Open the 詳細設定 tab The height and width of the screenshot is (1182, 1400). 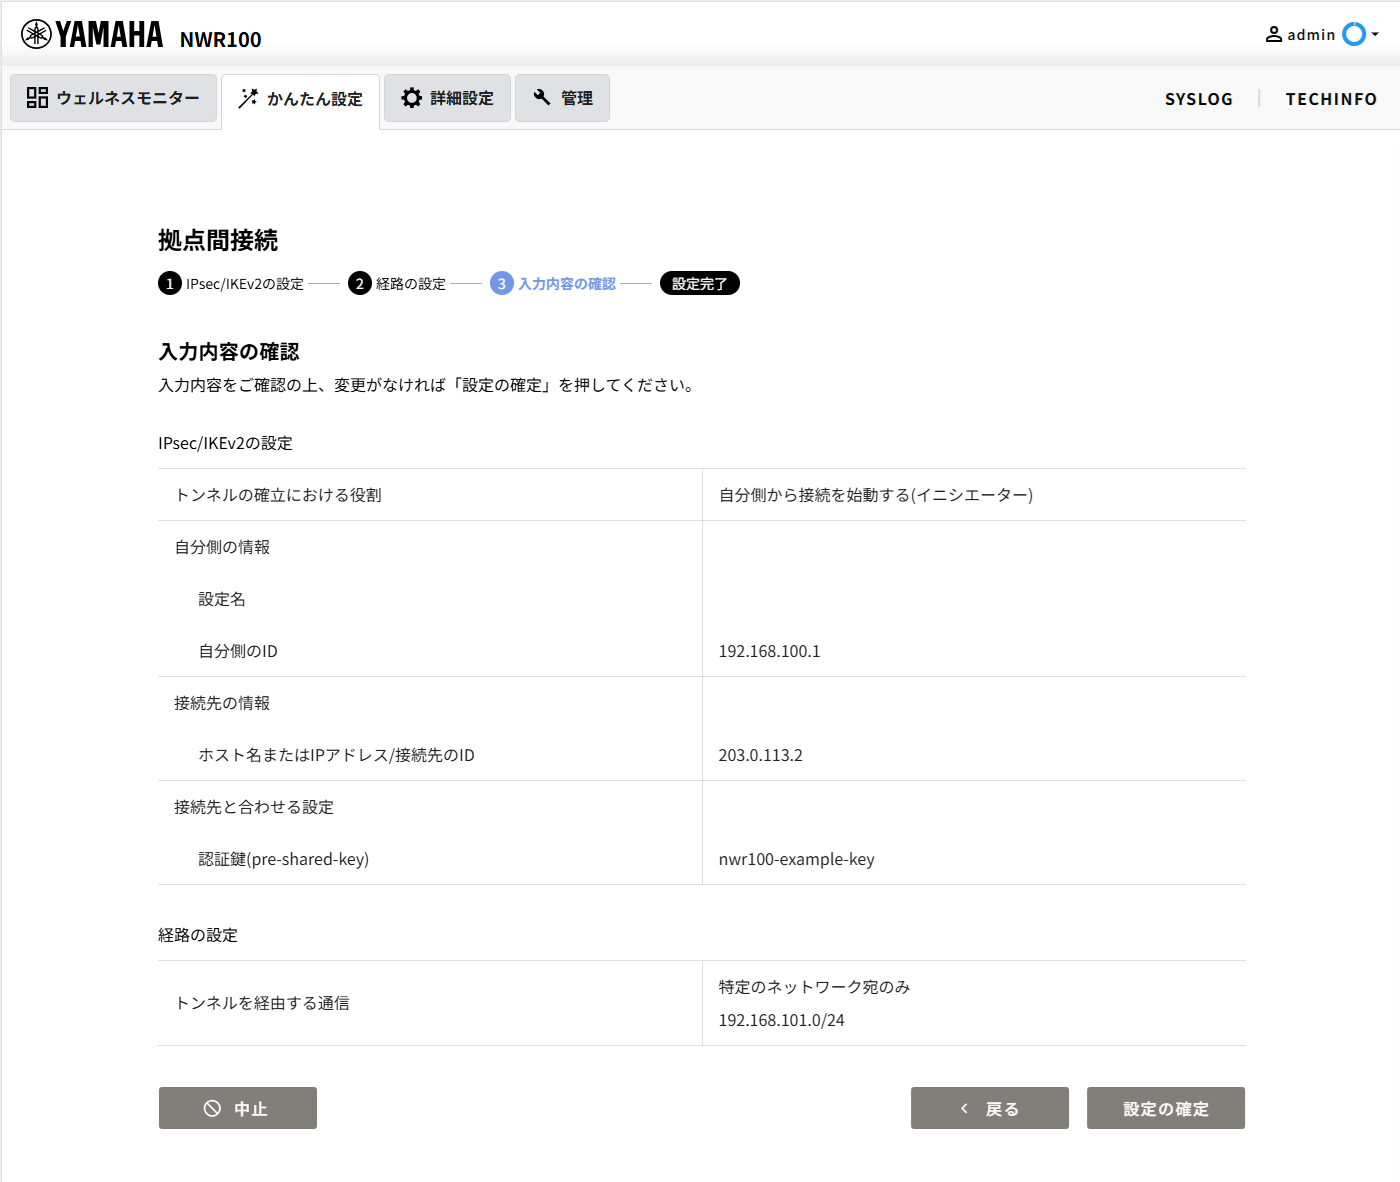pos(447,98)
